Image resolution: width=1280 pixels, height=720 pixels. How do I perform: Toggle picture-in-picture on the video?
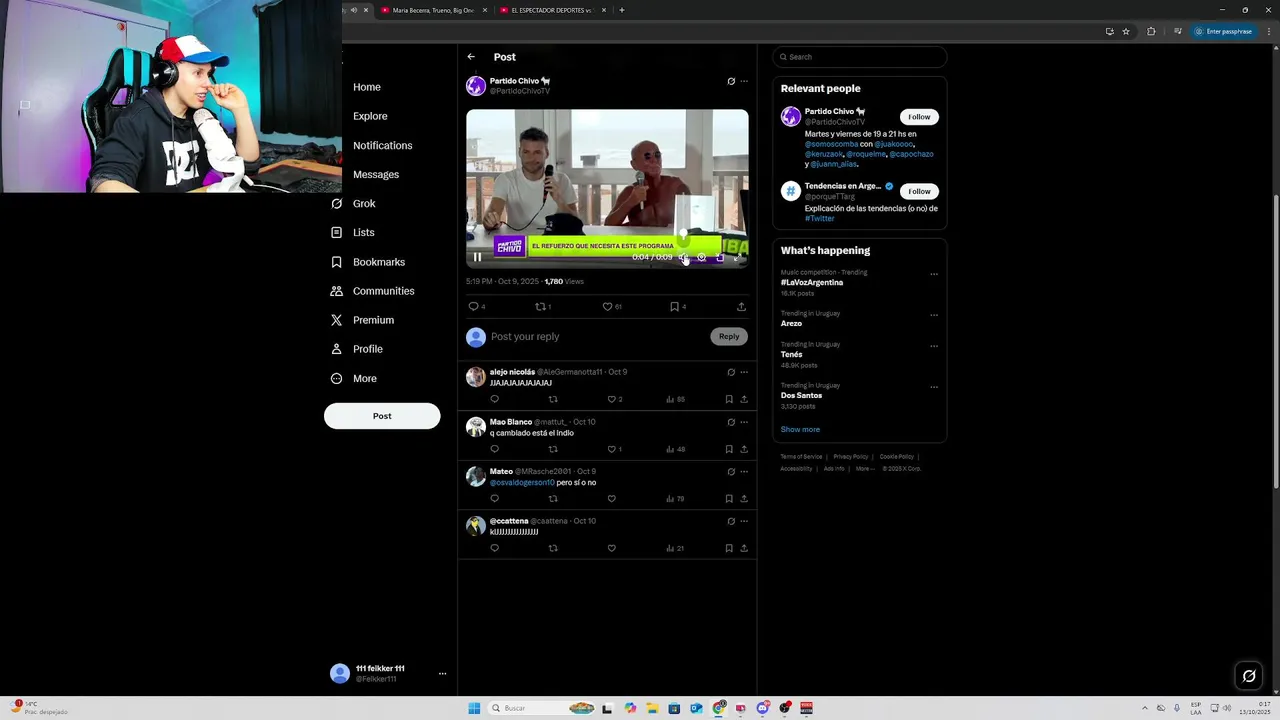click(720, 257)
